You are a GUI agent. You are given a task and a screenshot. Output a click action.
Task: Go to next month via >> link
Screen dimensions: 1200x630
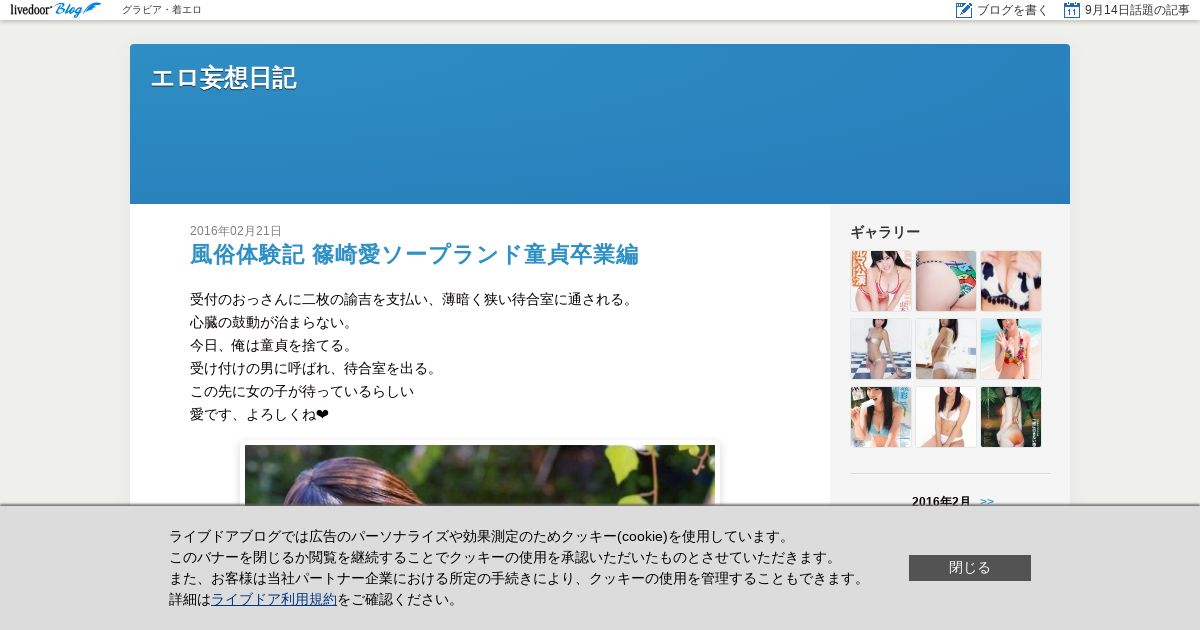pyautogui.click(x=987, y=501)
